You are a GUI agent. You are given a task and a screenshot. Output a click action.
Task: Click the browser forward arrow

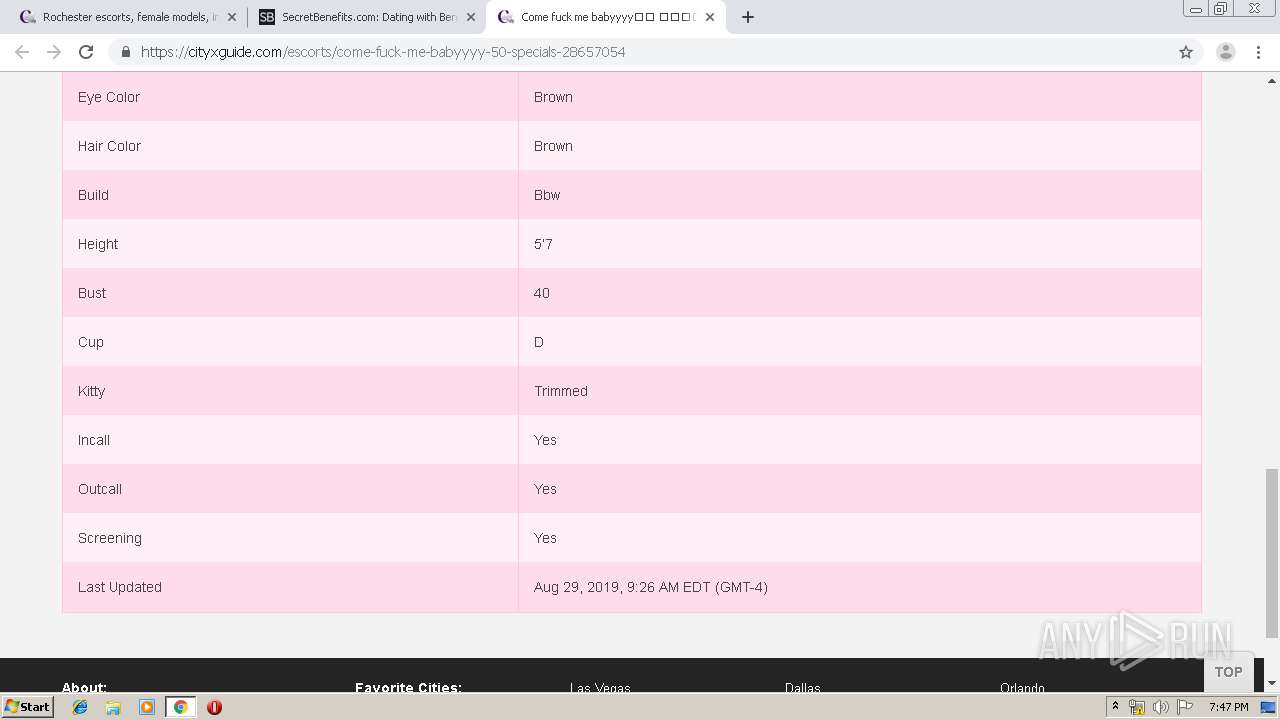(x=54, y=52)
